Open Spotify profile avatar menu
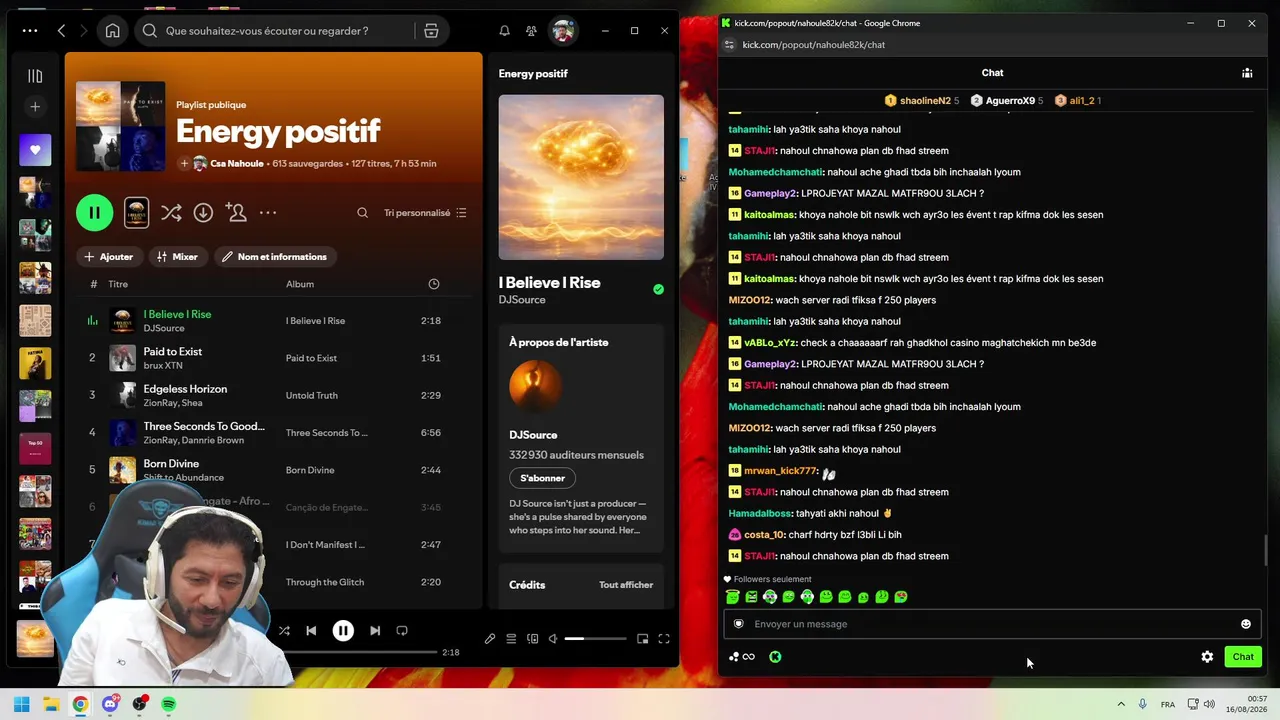This screenshot has height=720, width=1280. tap(563, 31)
